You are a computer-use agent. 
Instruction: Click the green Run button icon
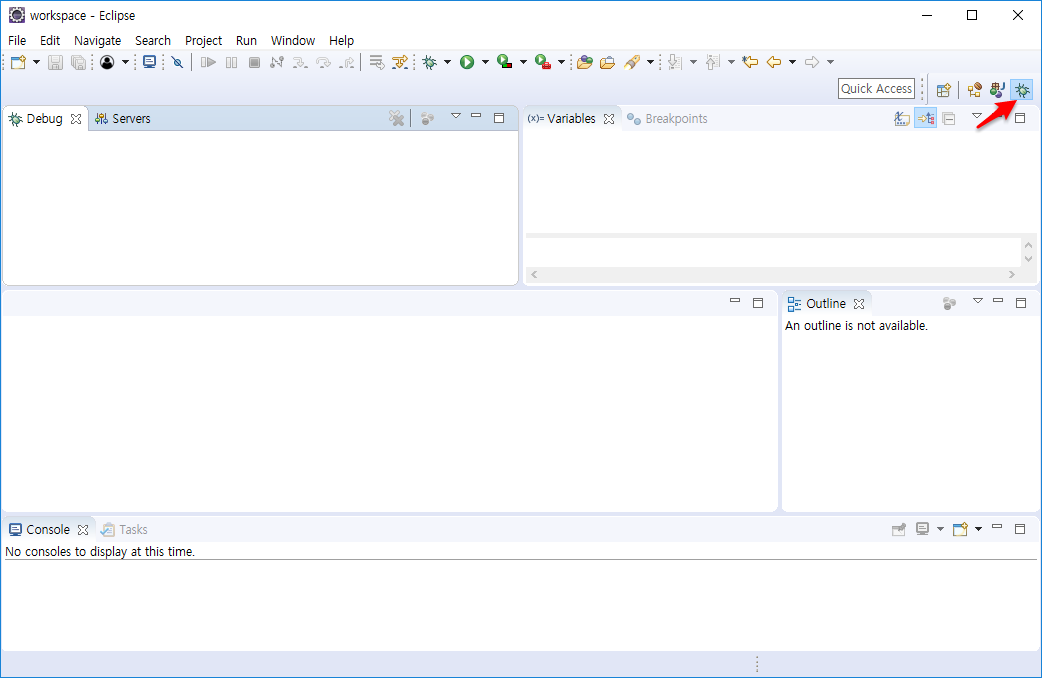click(467, 62)
